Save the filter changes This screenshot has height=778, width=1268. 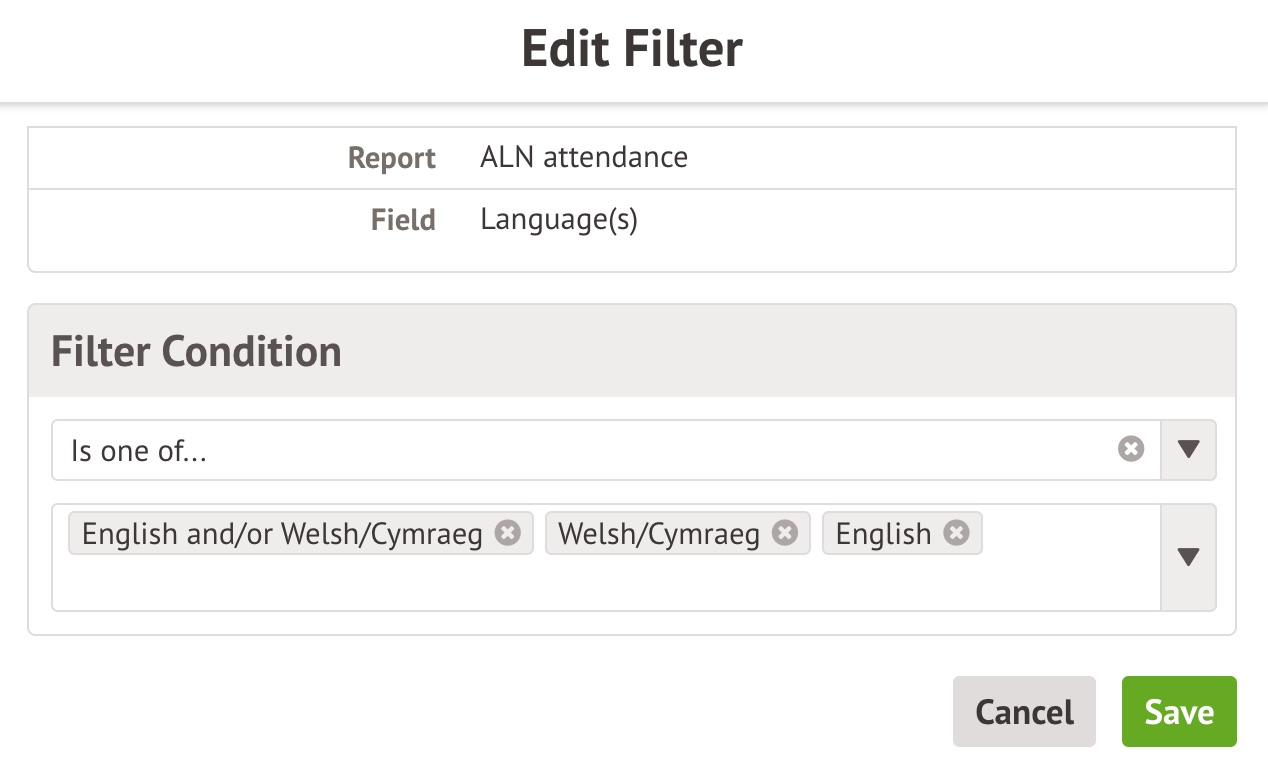pyautogui.click(x=1179, y=712)
